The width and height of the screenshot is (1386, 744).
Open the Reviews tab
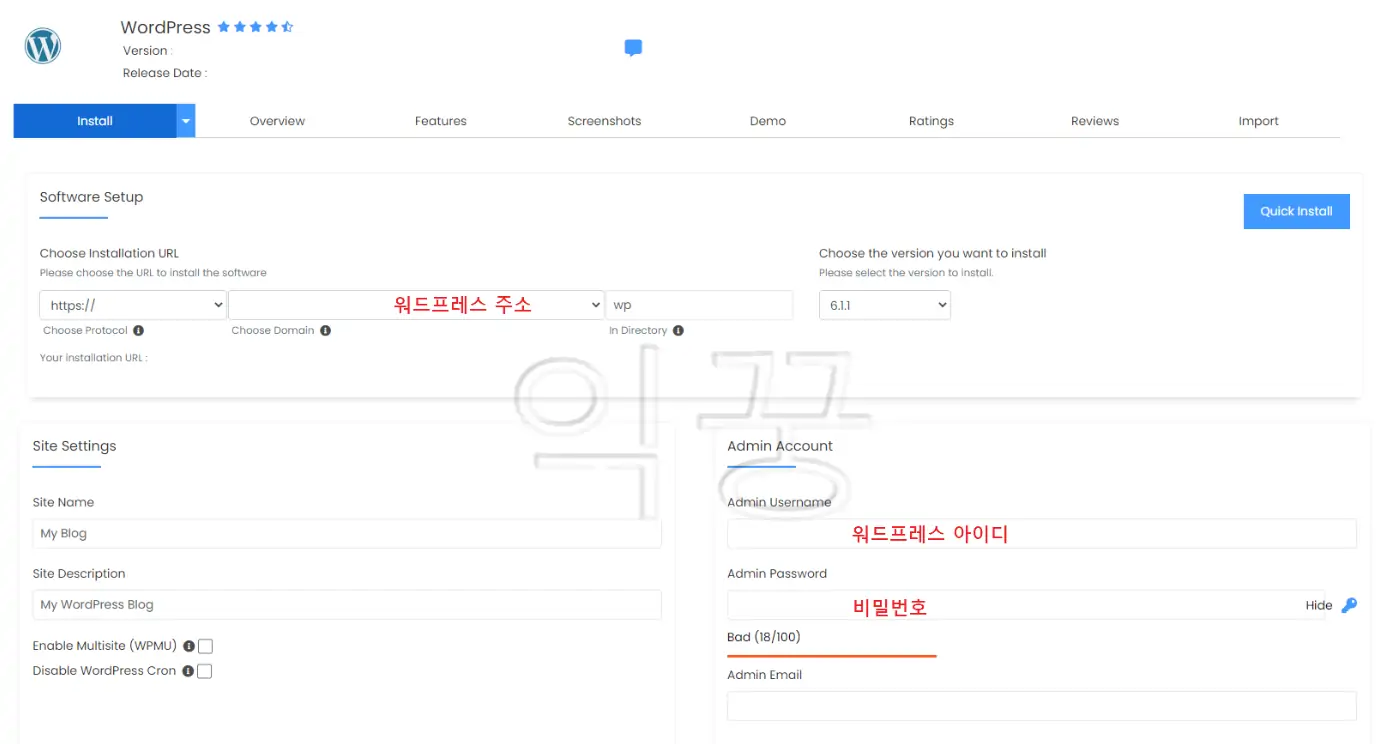1094,120
